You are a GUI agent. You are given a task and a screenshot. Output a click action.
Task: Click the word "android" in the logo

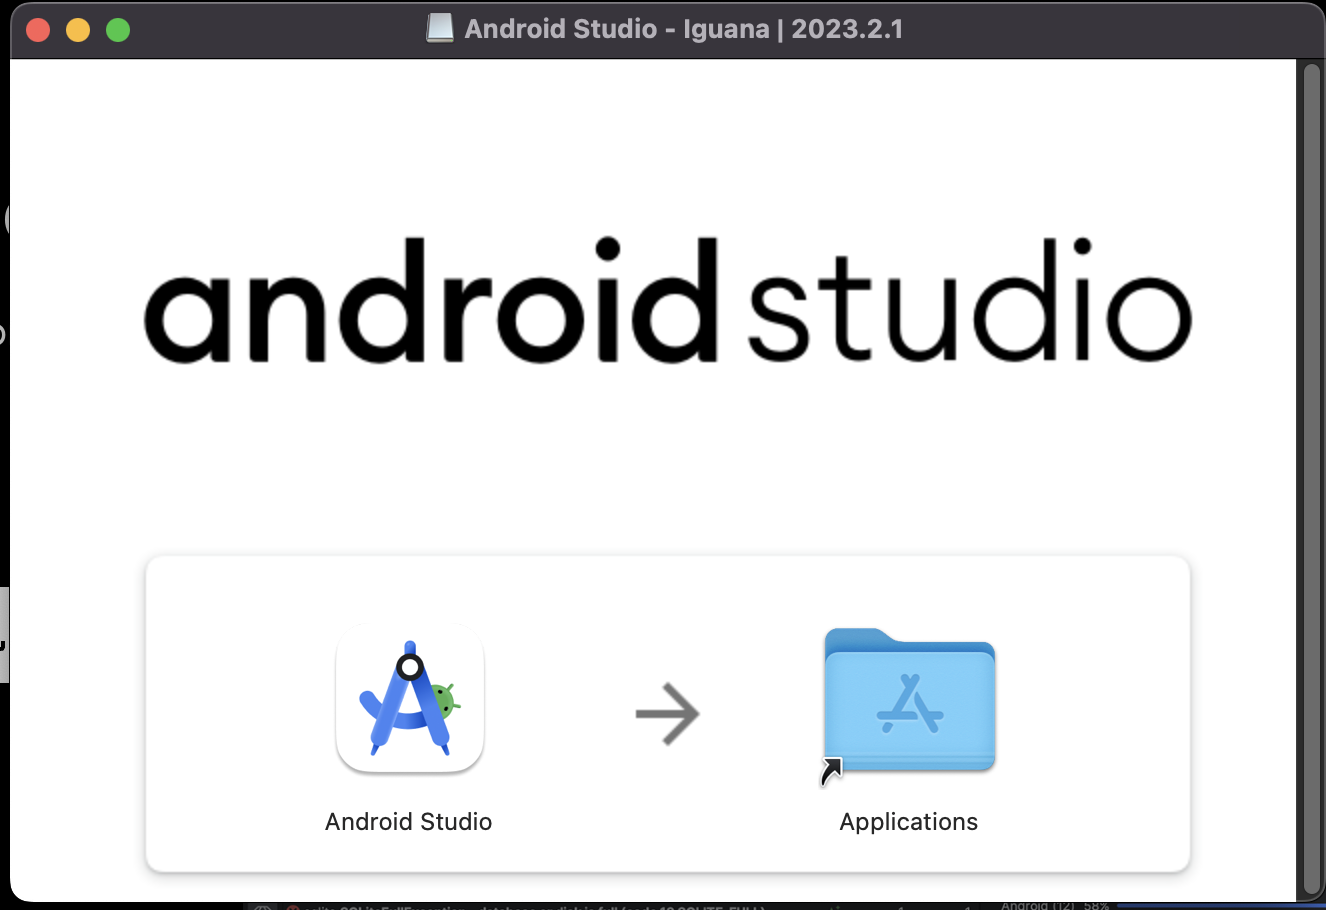pyautogui.click(x=430, y=302)
